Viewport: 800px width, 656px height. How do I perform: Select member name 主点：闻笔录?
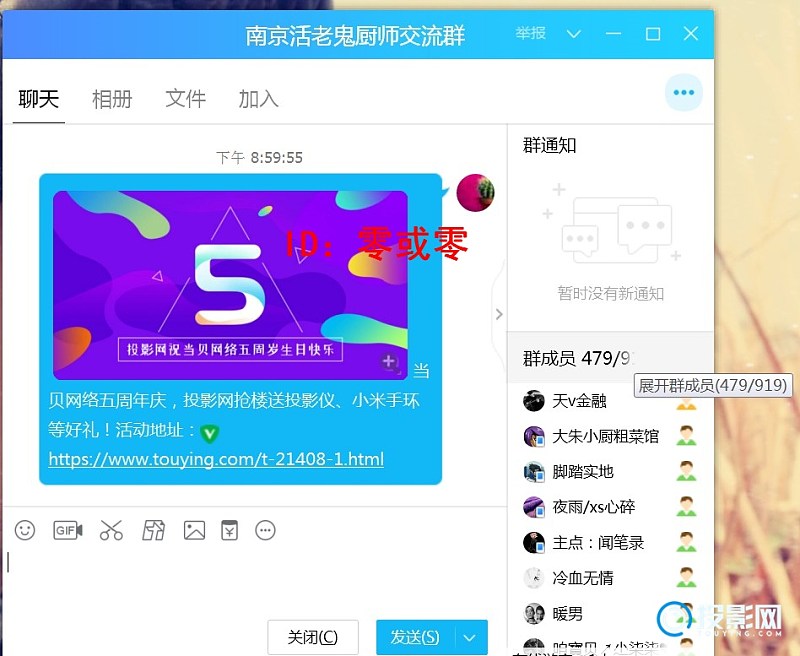tap(598, 543)
